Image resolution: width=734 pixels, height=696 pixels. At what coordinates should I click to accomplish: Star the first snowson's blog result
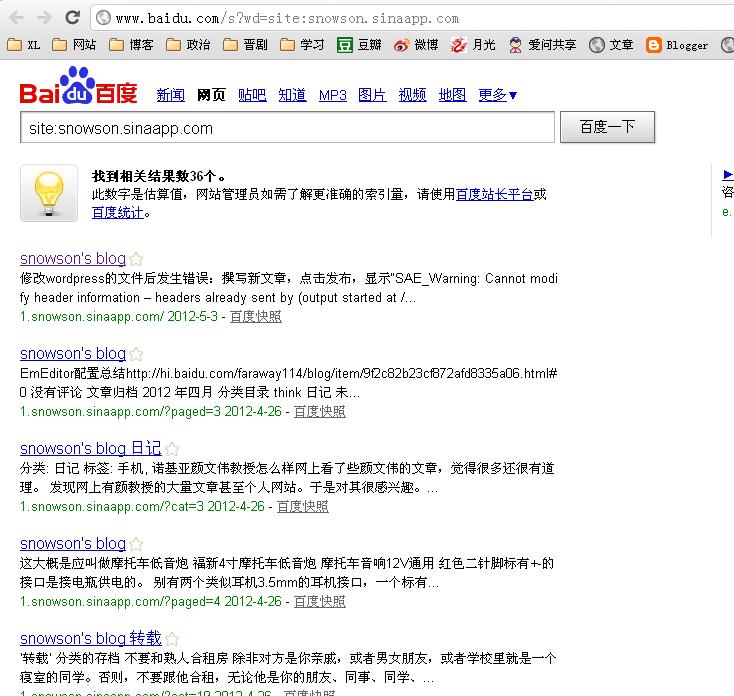pos(136,259)
